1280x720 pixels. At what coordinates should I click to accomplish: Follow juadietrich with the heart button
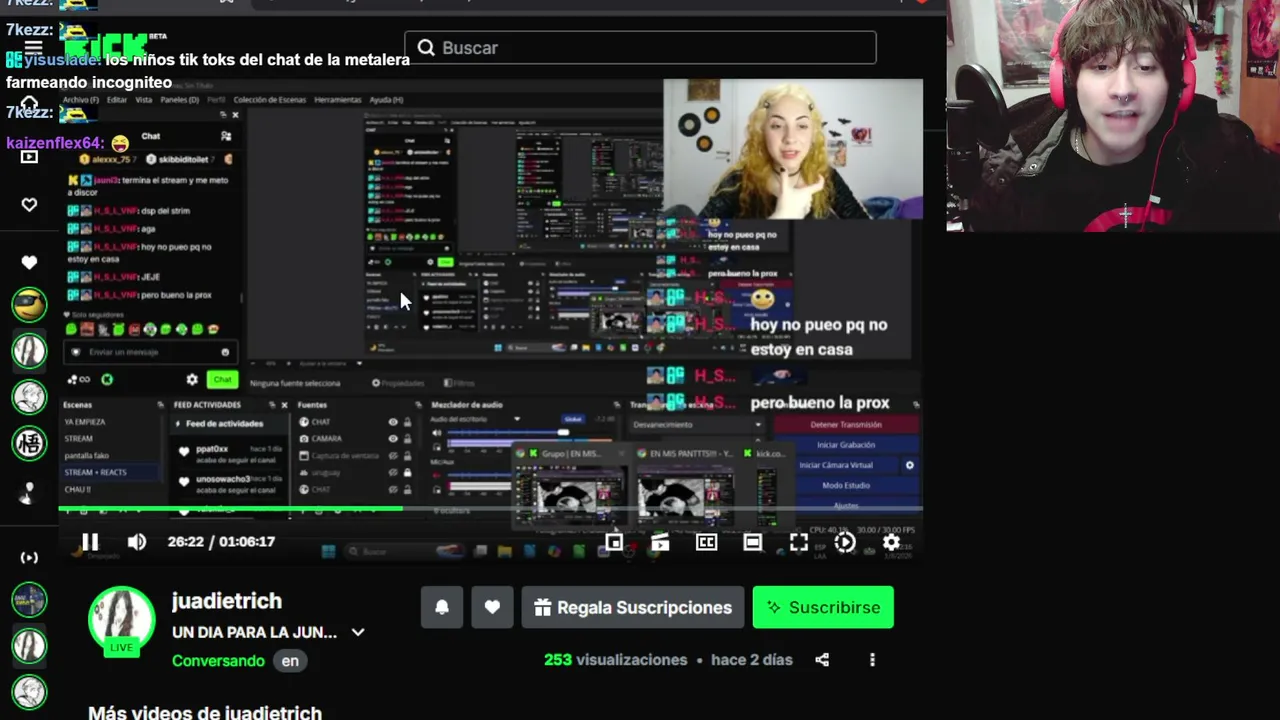[492, 607]
